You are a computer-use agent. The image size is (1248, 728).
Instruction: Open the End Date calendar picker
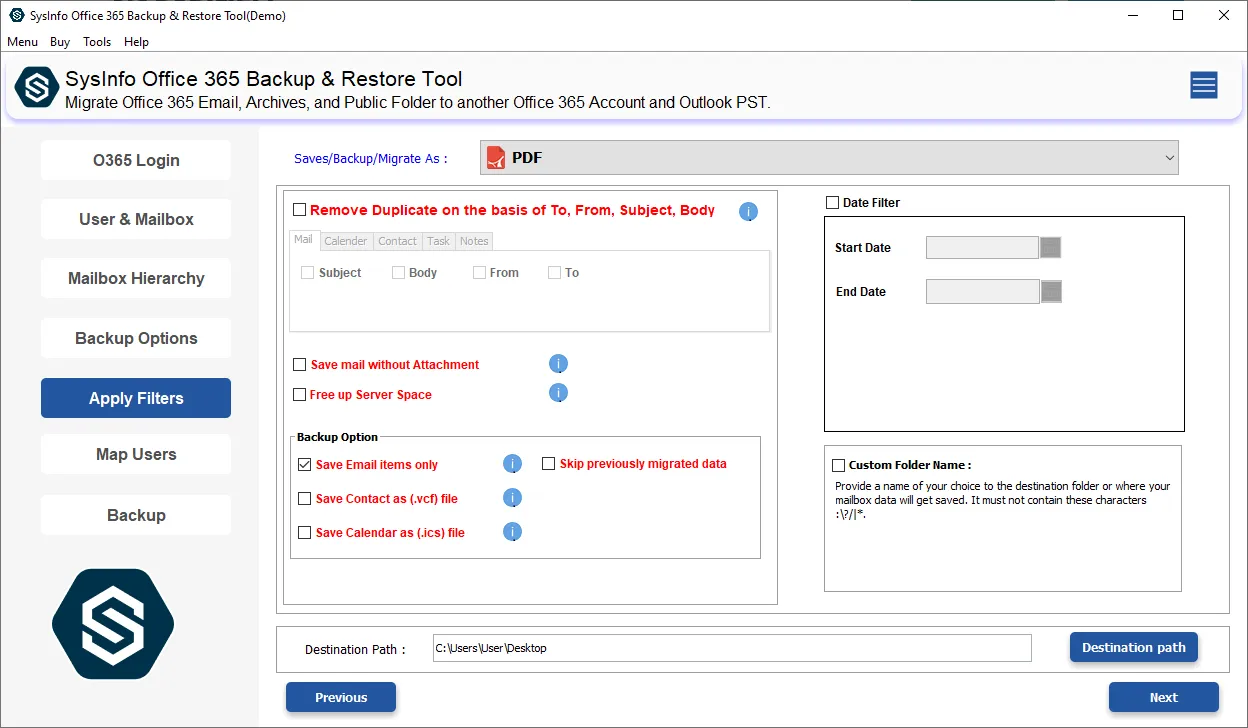pyautogui.click(x=1050, y=292)
